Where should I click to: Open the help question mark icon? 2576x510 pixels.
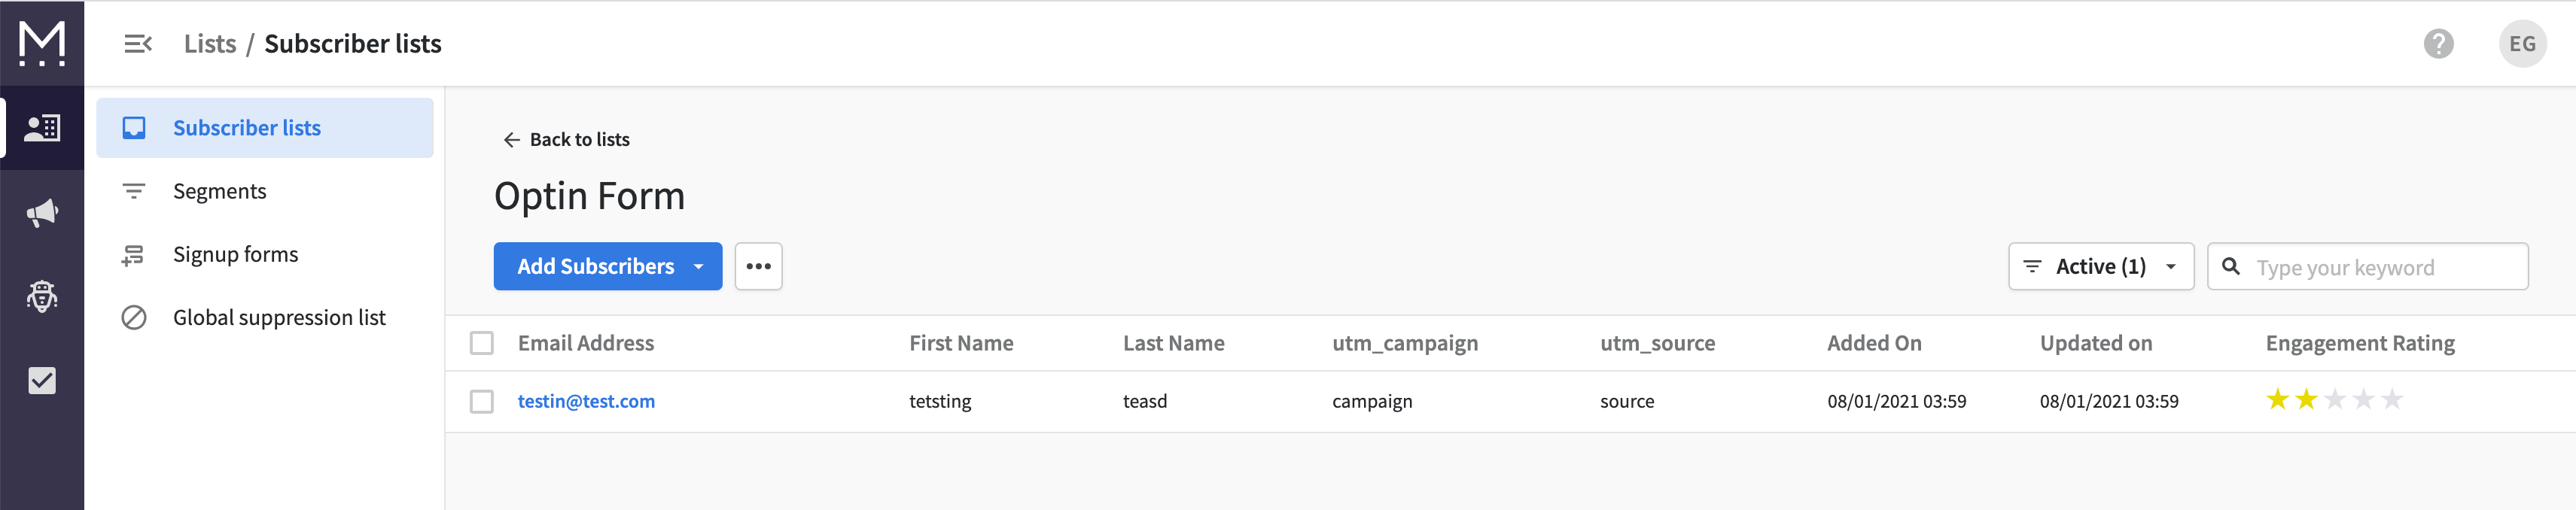(x=2438, y=44)
